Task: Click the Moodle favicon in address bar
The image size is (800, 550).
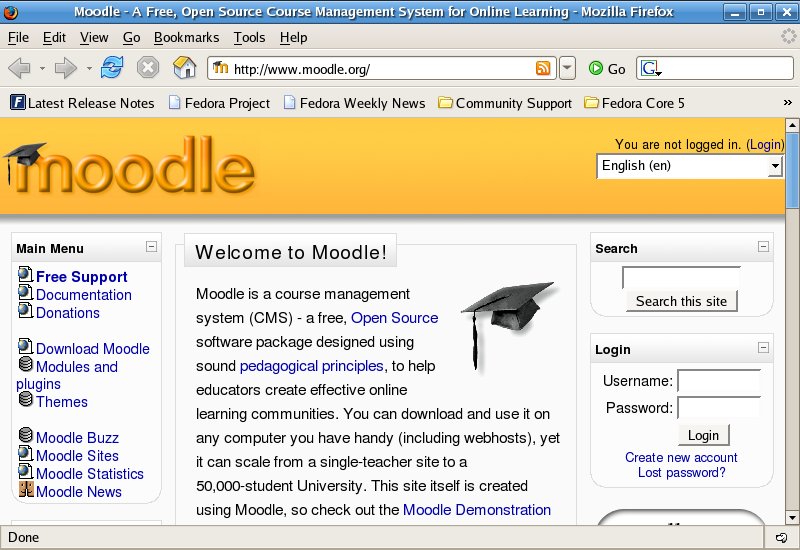Action: pos(220,67)
